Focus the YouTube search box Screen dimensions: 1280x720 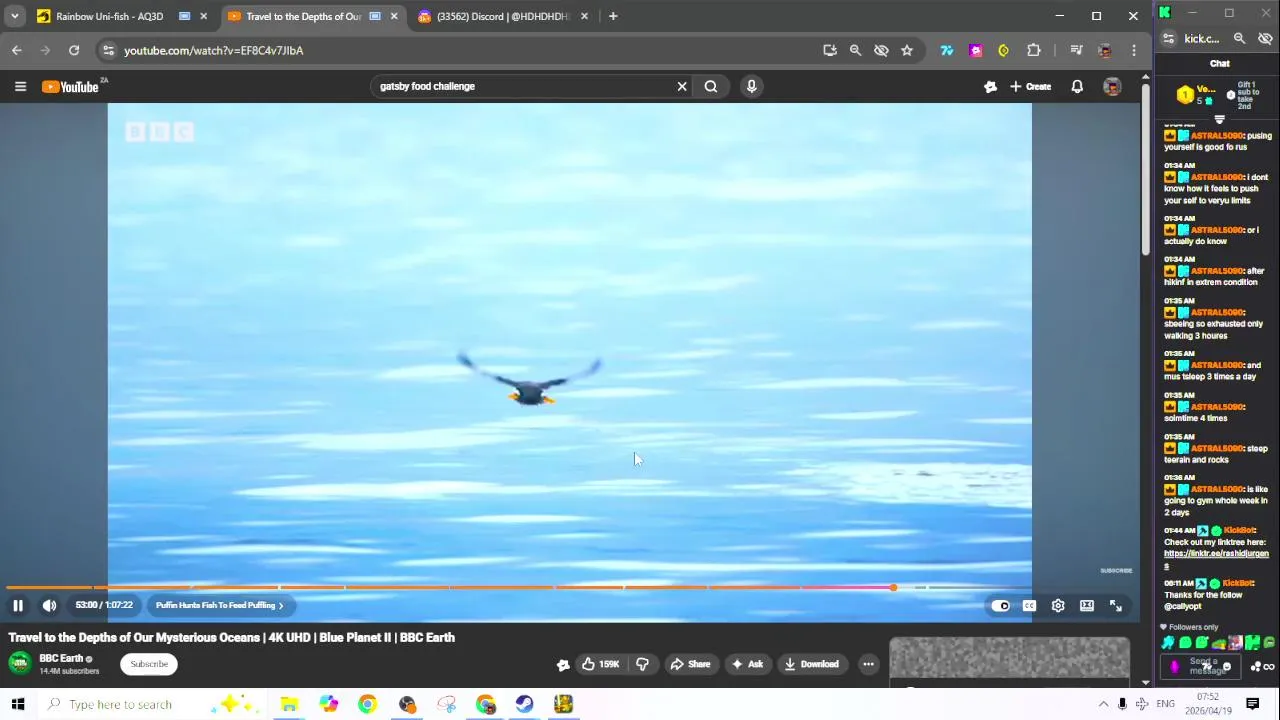(520, 86)
